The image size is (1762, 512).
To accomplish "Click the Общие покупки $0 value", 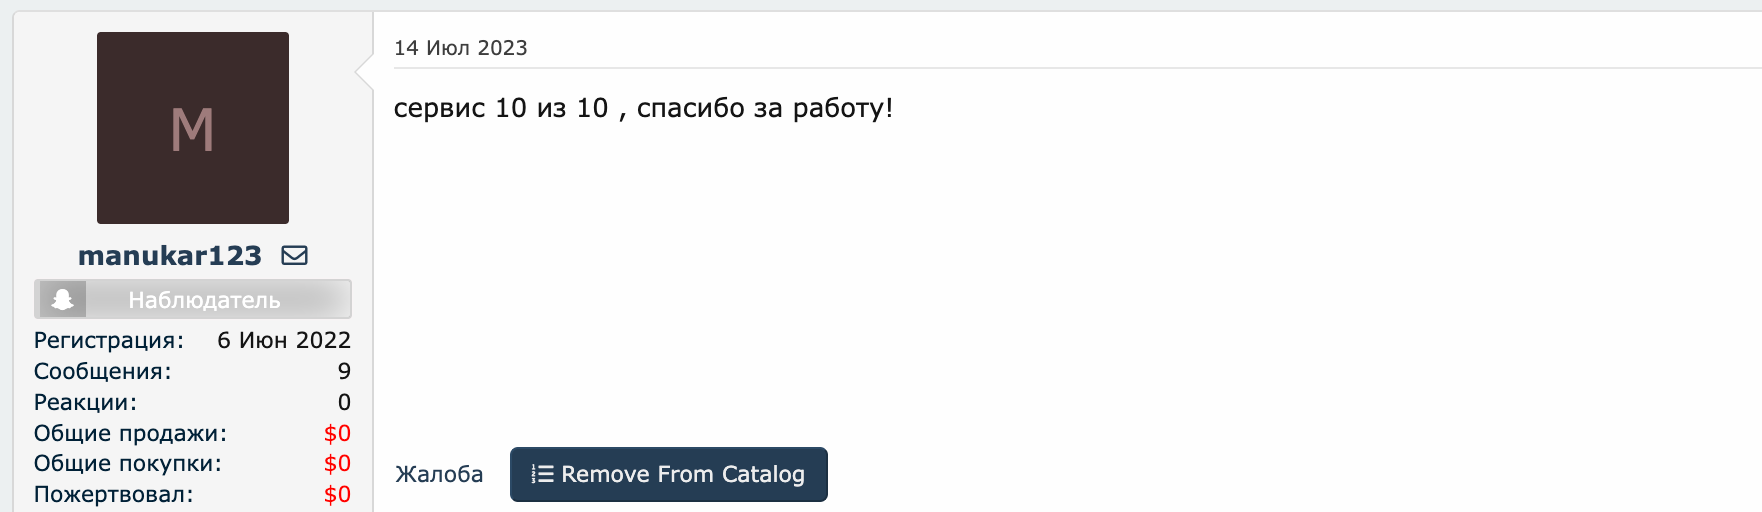I will 337,463.
